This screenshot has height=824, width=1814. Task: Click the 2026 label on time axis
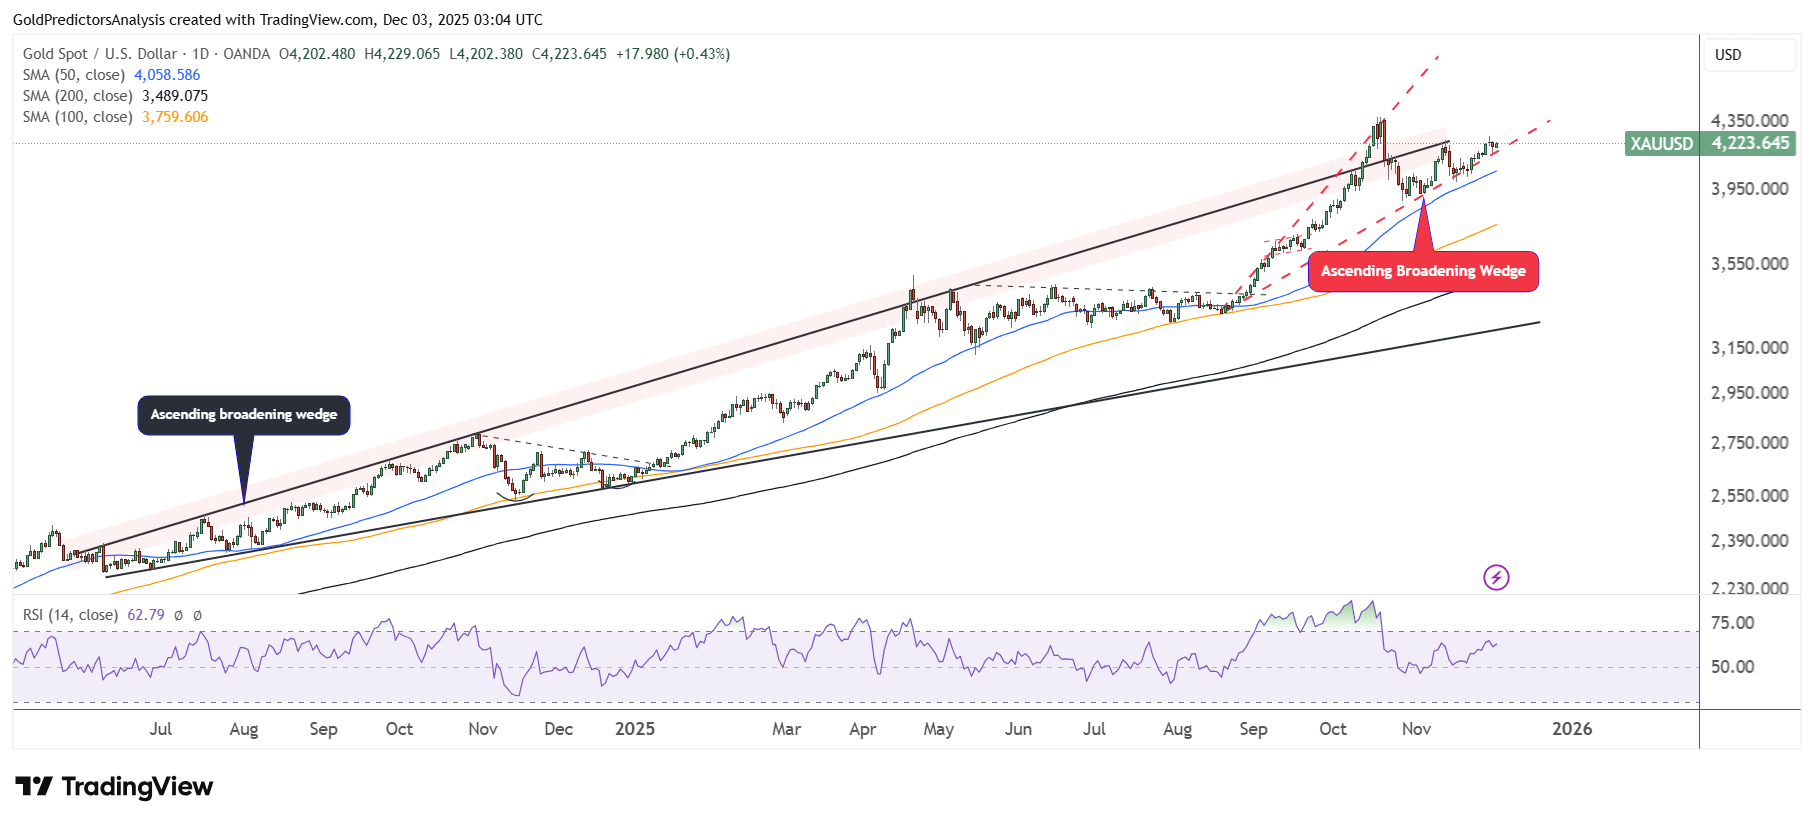[x=1571, y=729]
